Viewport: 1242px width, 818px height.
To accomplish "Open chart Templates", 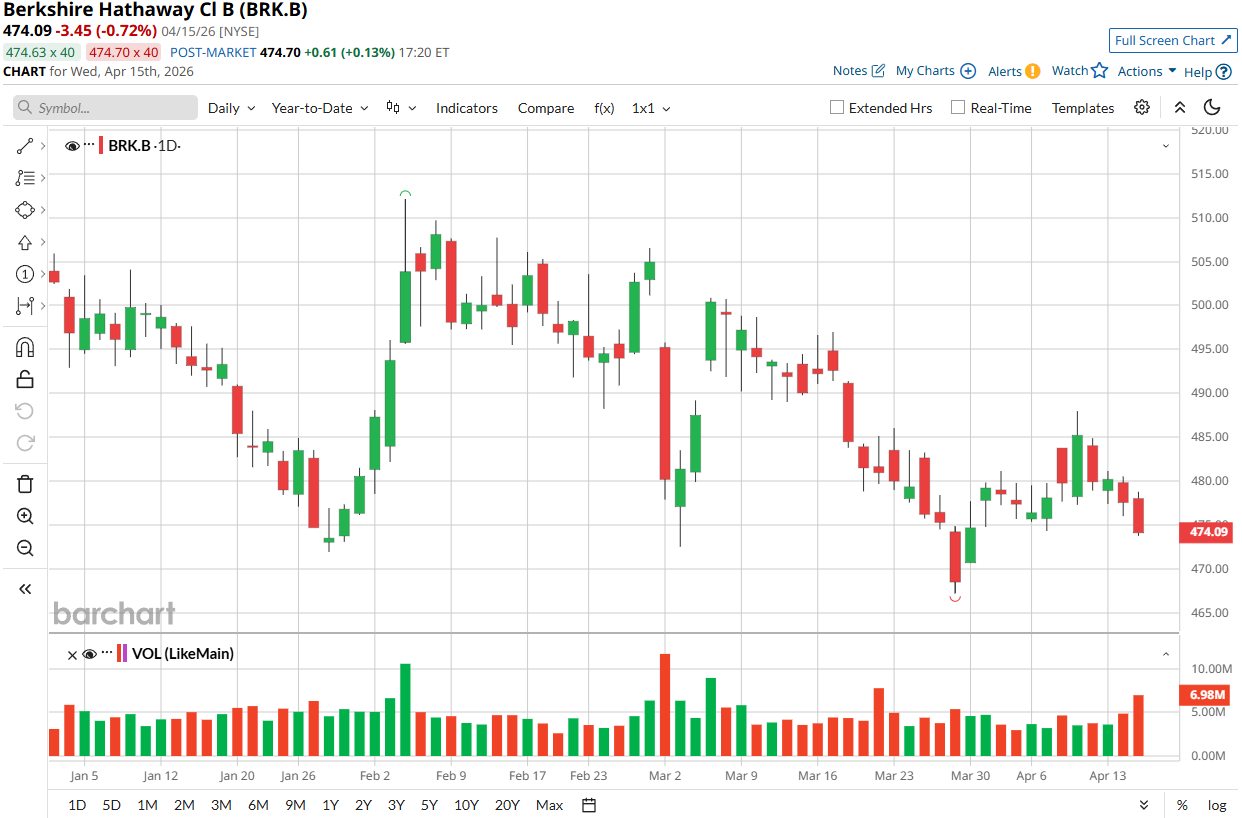I will 1083,108.
